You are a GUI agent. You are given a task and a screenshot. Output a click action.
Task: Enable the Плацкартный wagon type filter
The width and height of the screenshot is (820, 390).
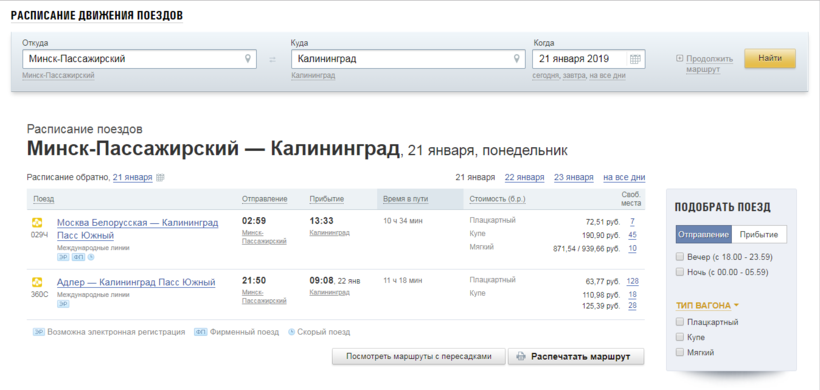(679, 322)
